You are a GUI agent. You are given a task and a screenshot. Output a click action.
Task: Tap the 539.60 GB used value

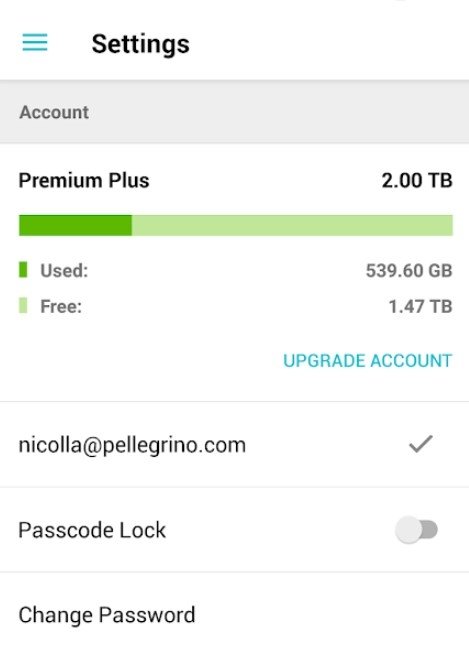pos(409,271)
